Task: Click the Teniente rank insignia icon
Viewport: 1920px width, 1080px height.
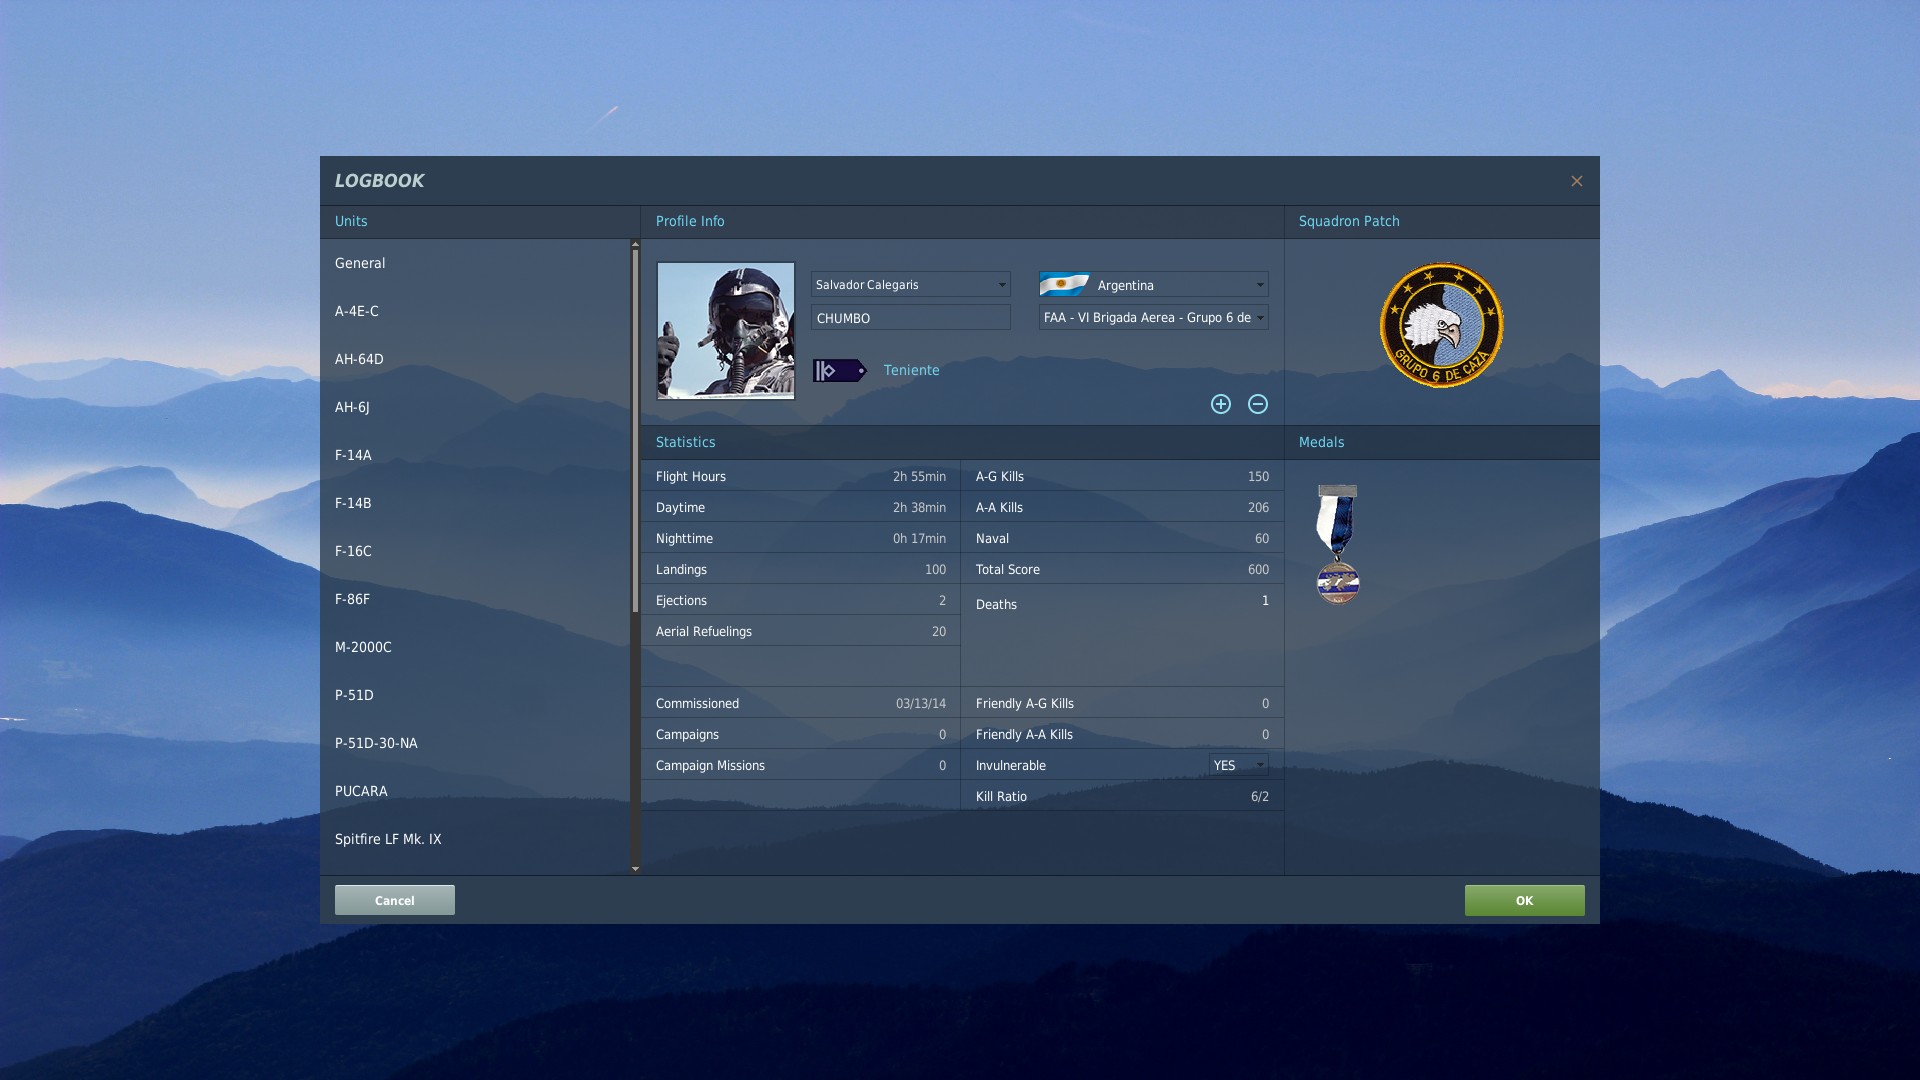Action: coord(839,371)
